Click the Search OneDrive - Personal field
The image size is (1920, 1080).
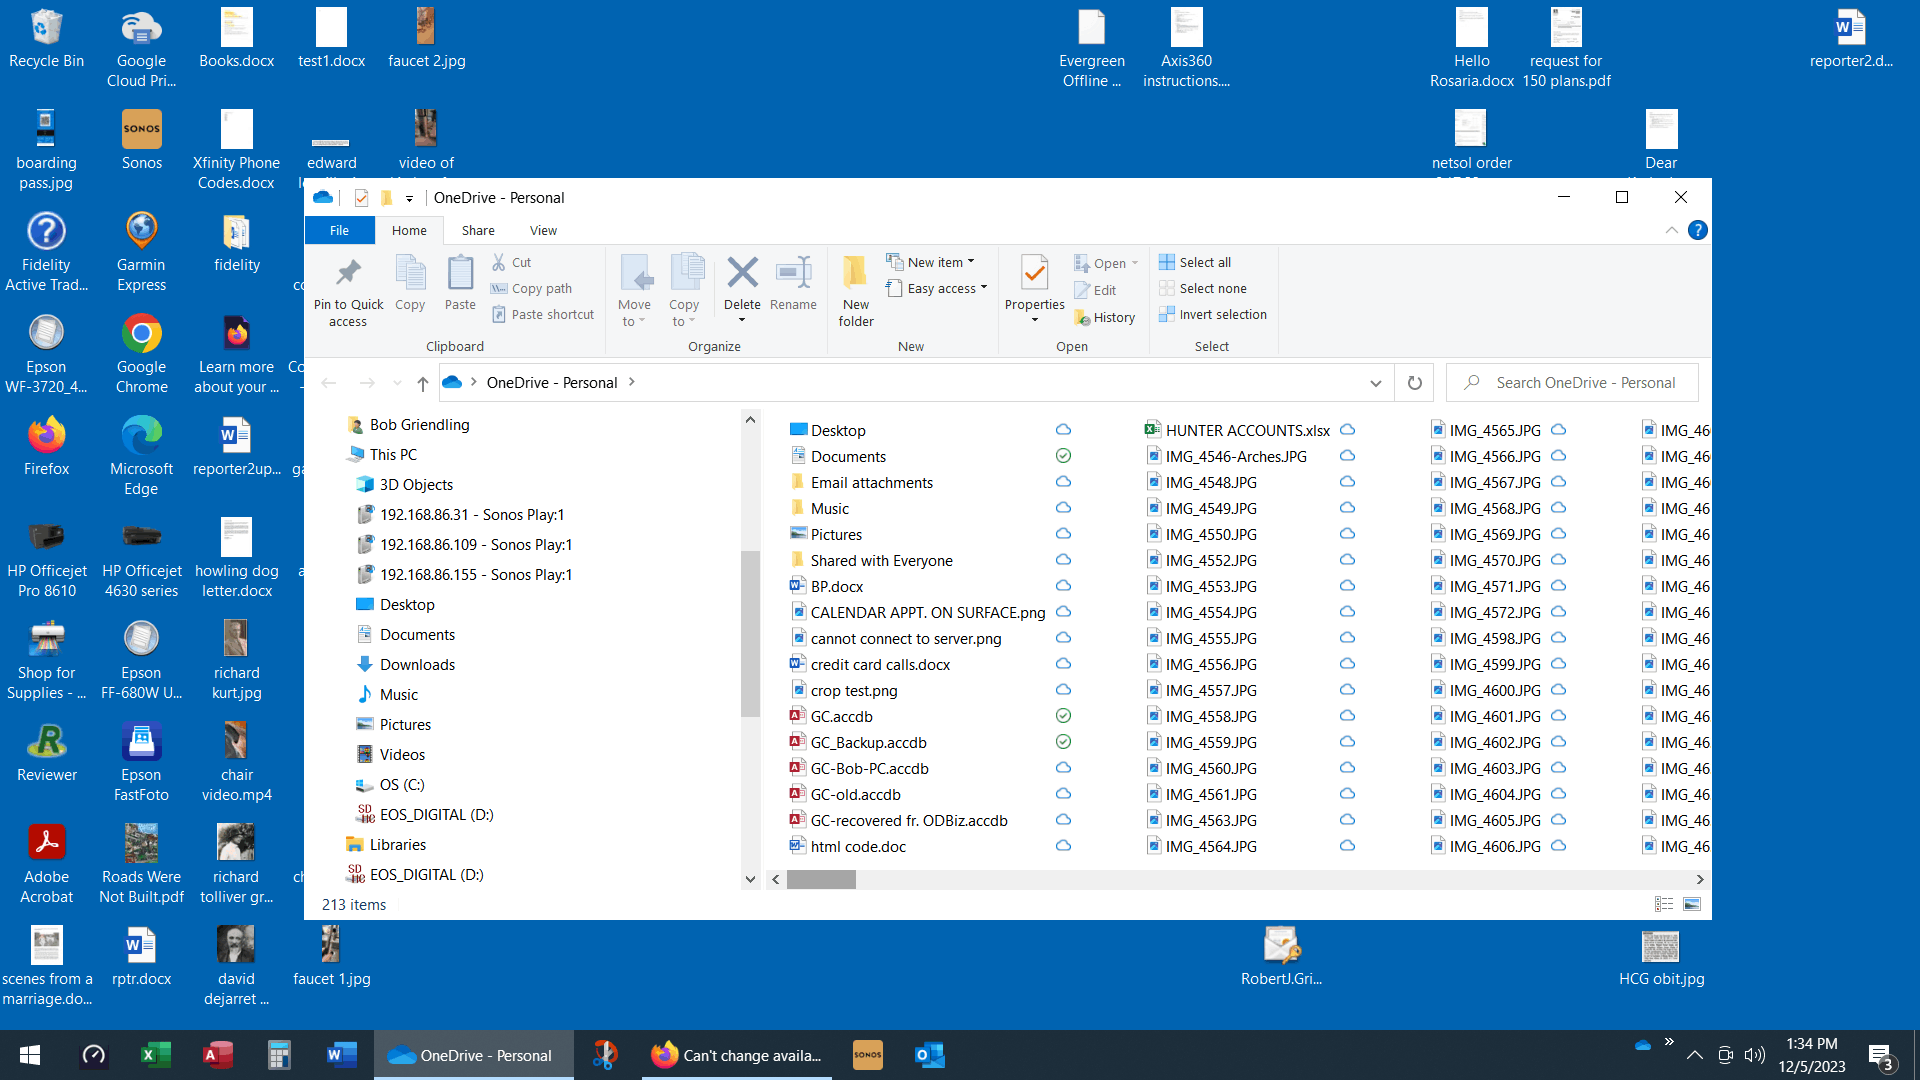click(1585, 383)
